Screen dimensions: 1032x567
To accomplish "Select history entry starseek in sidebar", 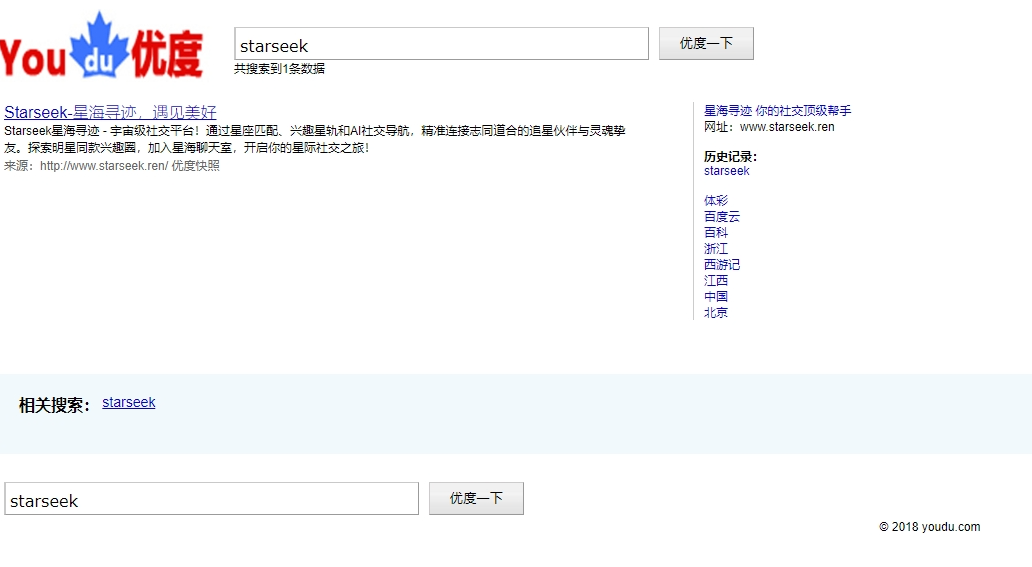I will pyautogui.click(x=727, y=171).
